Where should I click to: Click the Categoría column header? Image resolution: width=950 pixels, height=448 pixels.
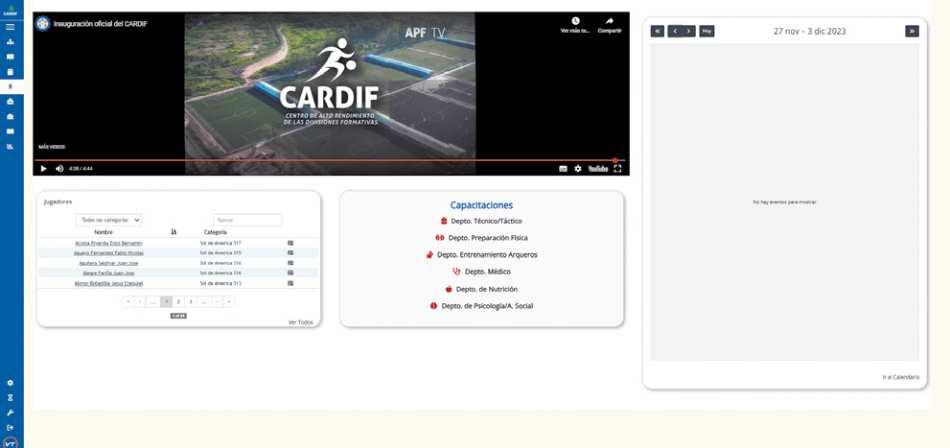pyautogui.click(x=215, y=232)
